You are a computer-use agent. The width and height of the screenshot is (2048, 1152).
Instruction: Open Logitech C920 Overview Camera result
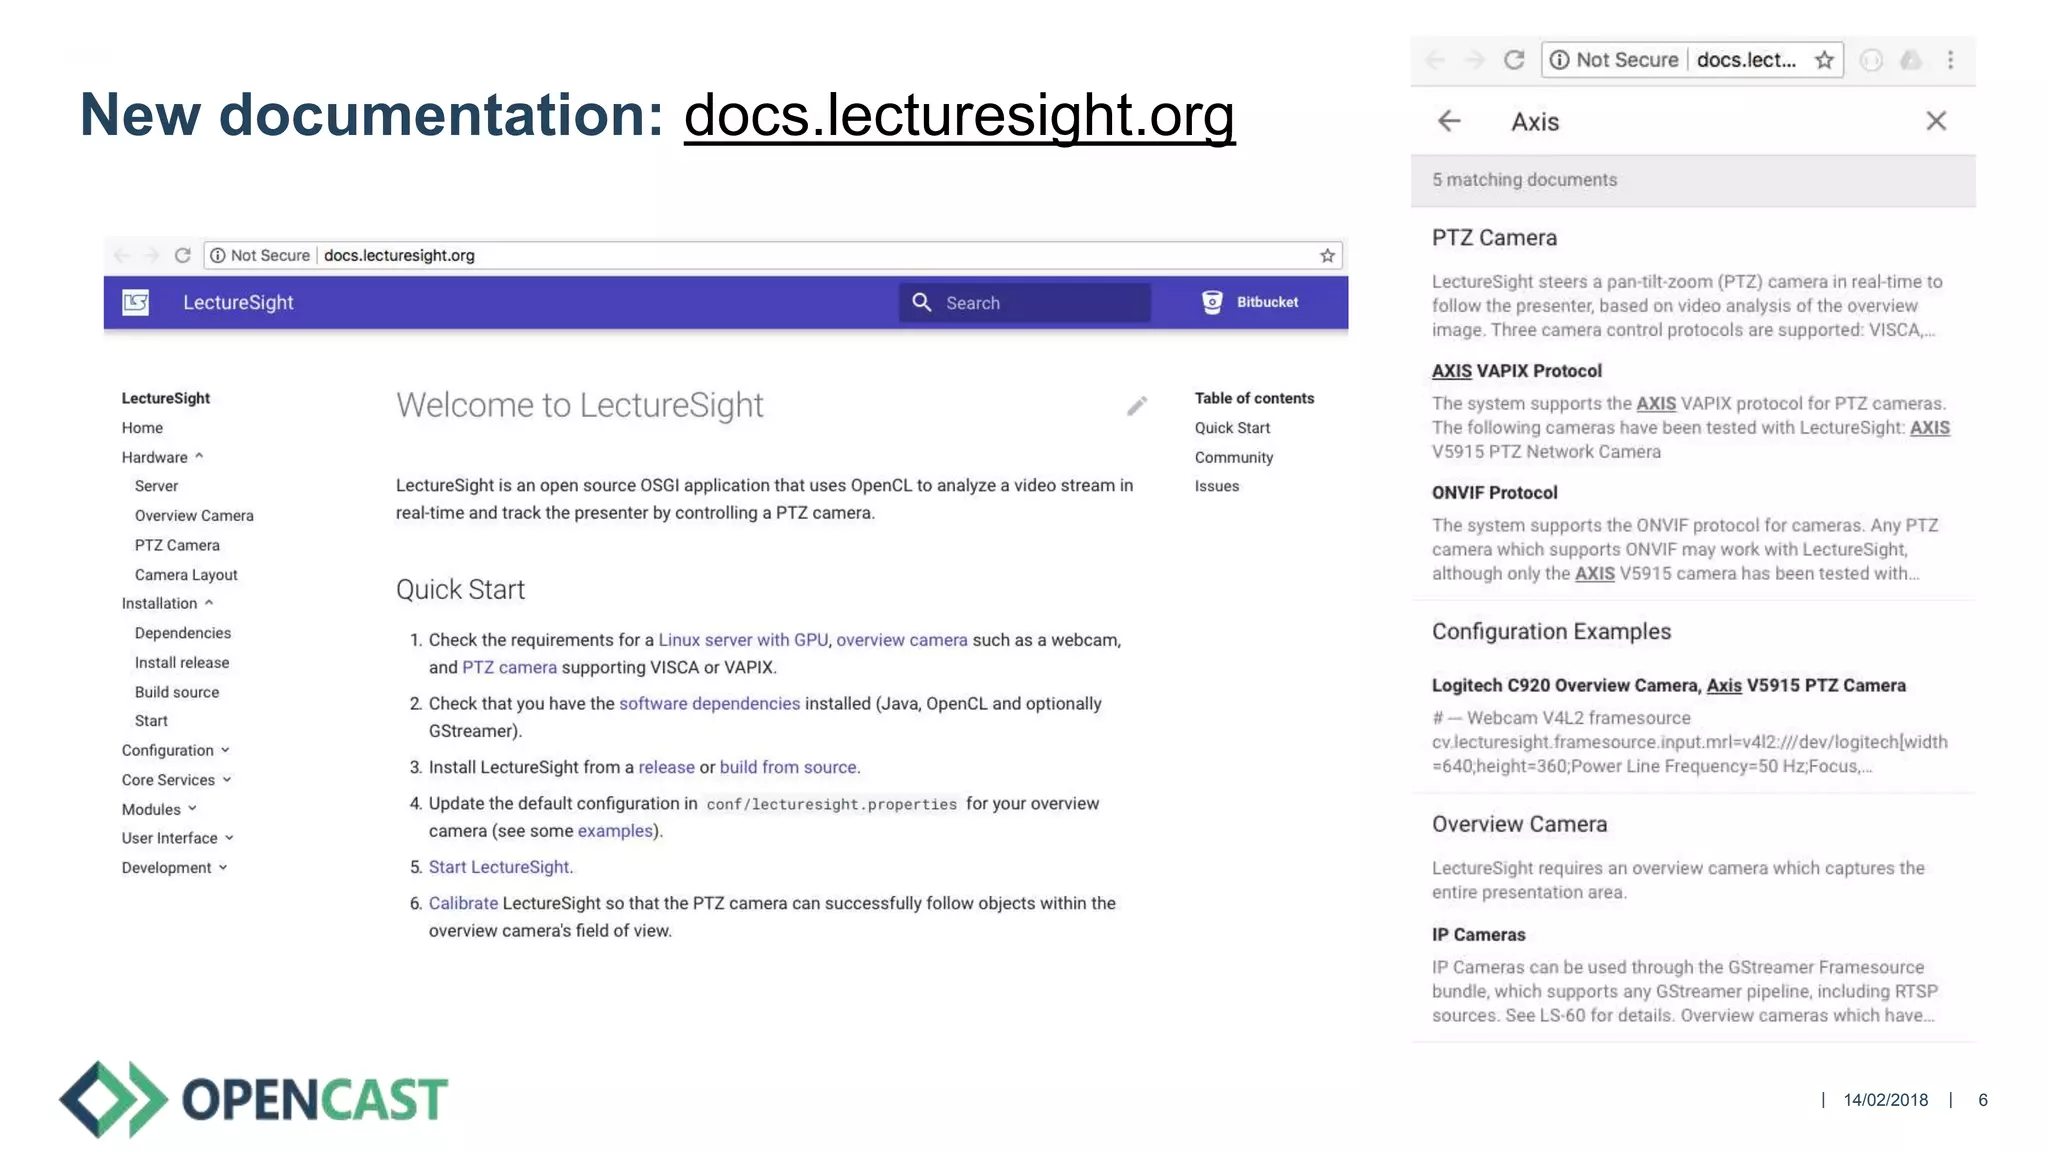(x=1668, y=686)
